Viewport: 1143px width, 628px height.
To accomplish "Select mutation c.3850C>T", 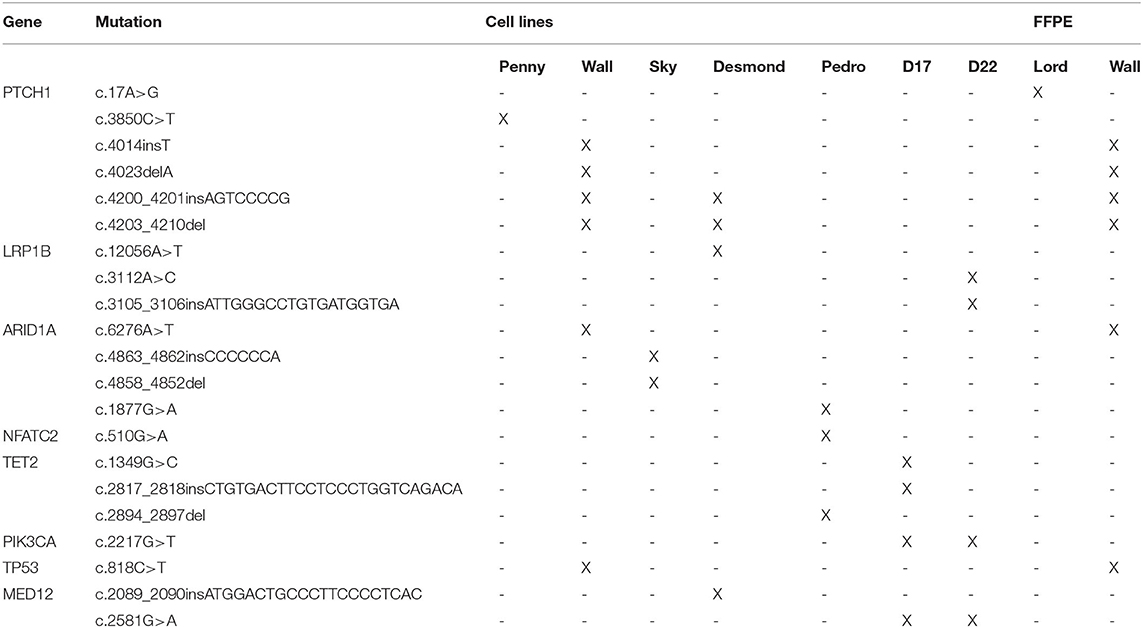I will (135, 119).
